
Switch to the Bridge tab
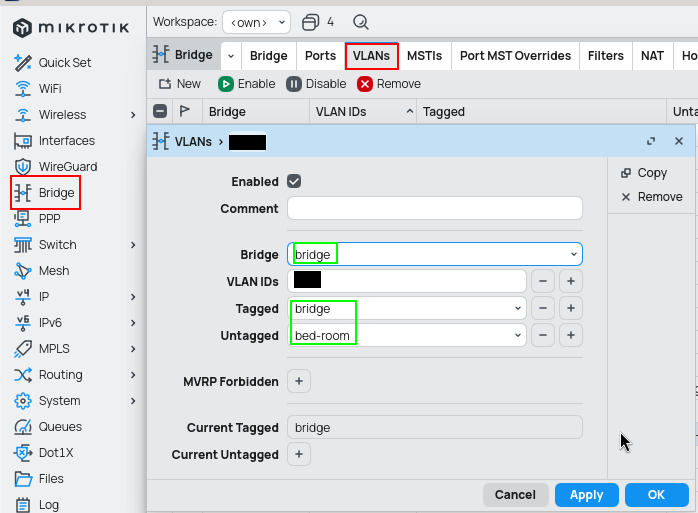(269, 56)
